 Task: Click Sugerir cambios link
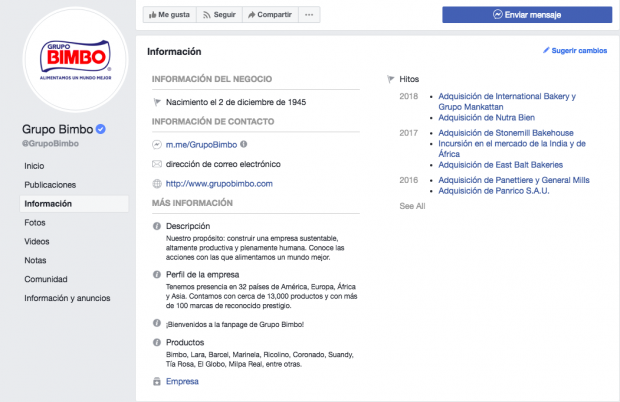[x=575, y=51]
